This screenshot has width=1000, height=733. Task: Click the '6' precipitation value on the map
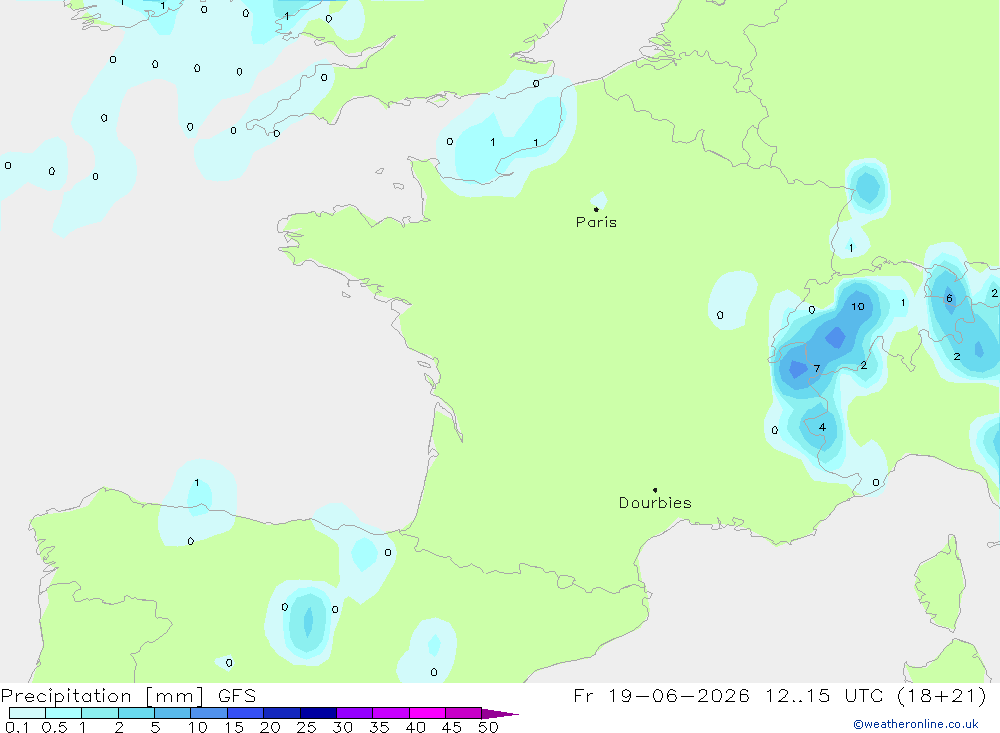click(x=949, y=299)
